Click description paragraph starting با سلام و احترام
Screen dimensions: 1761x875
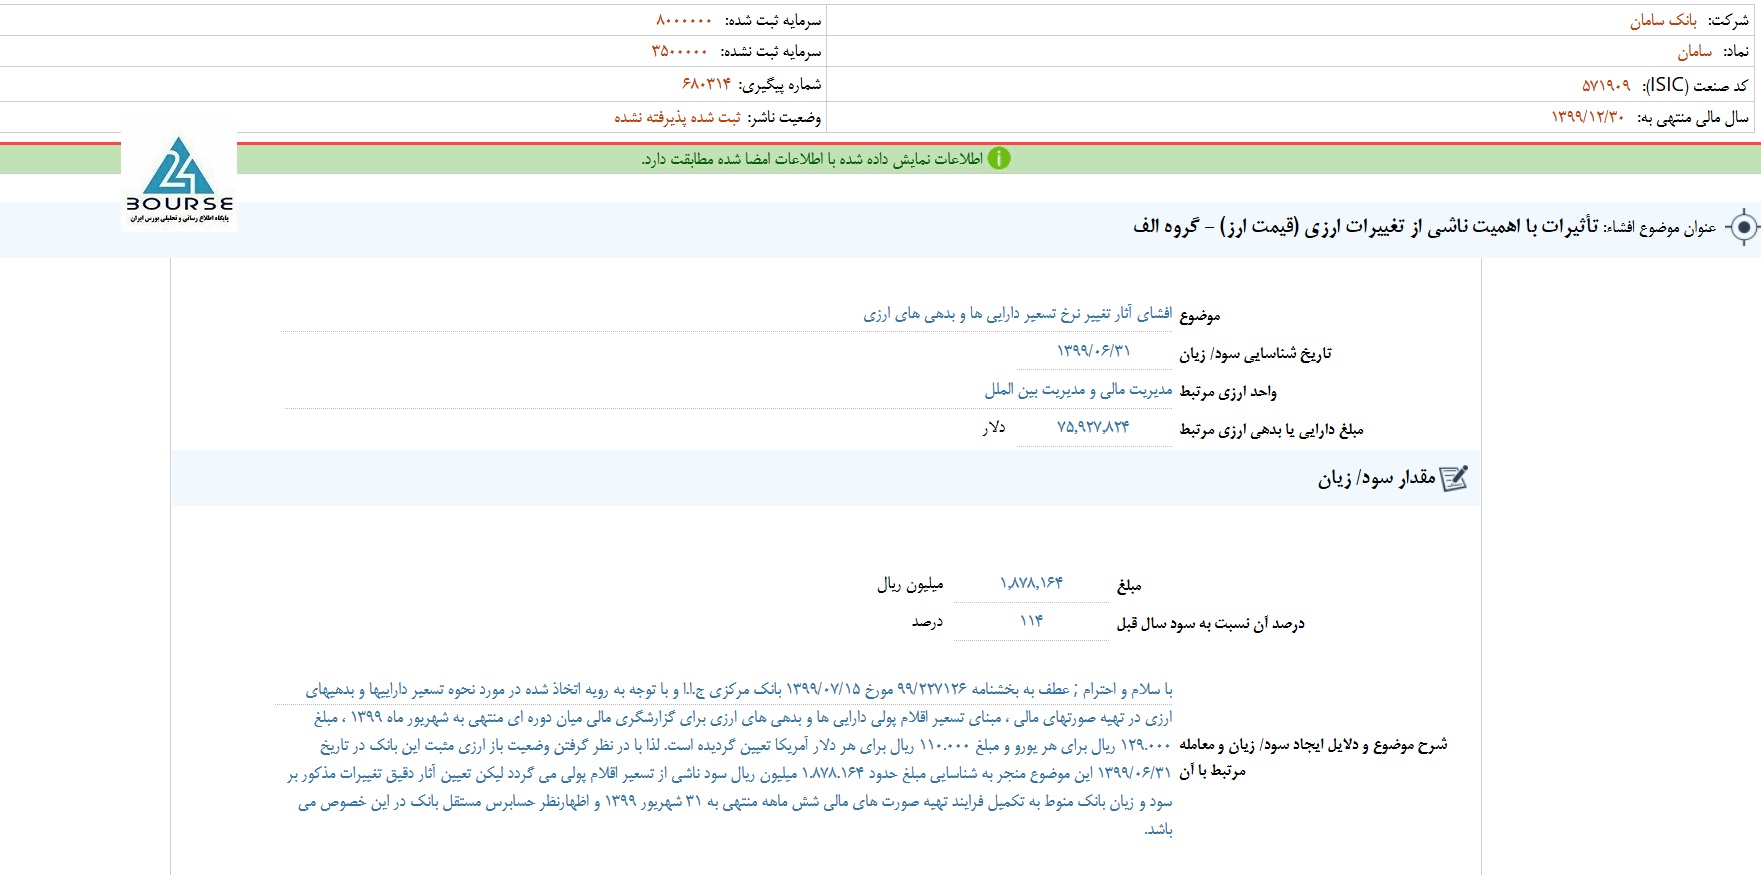tap(730, 759)
